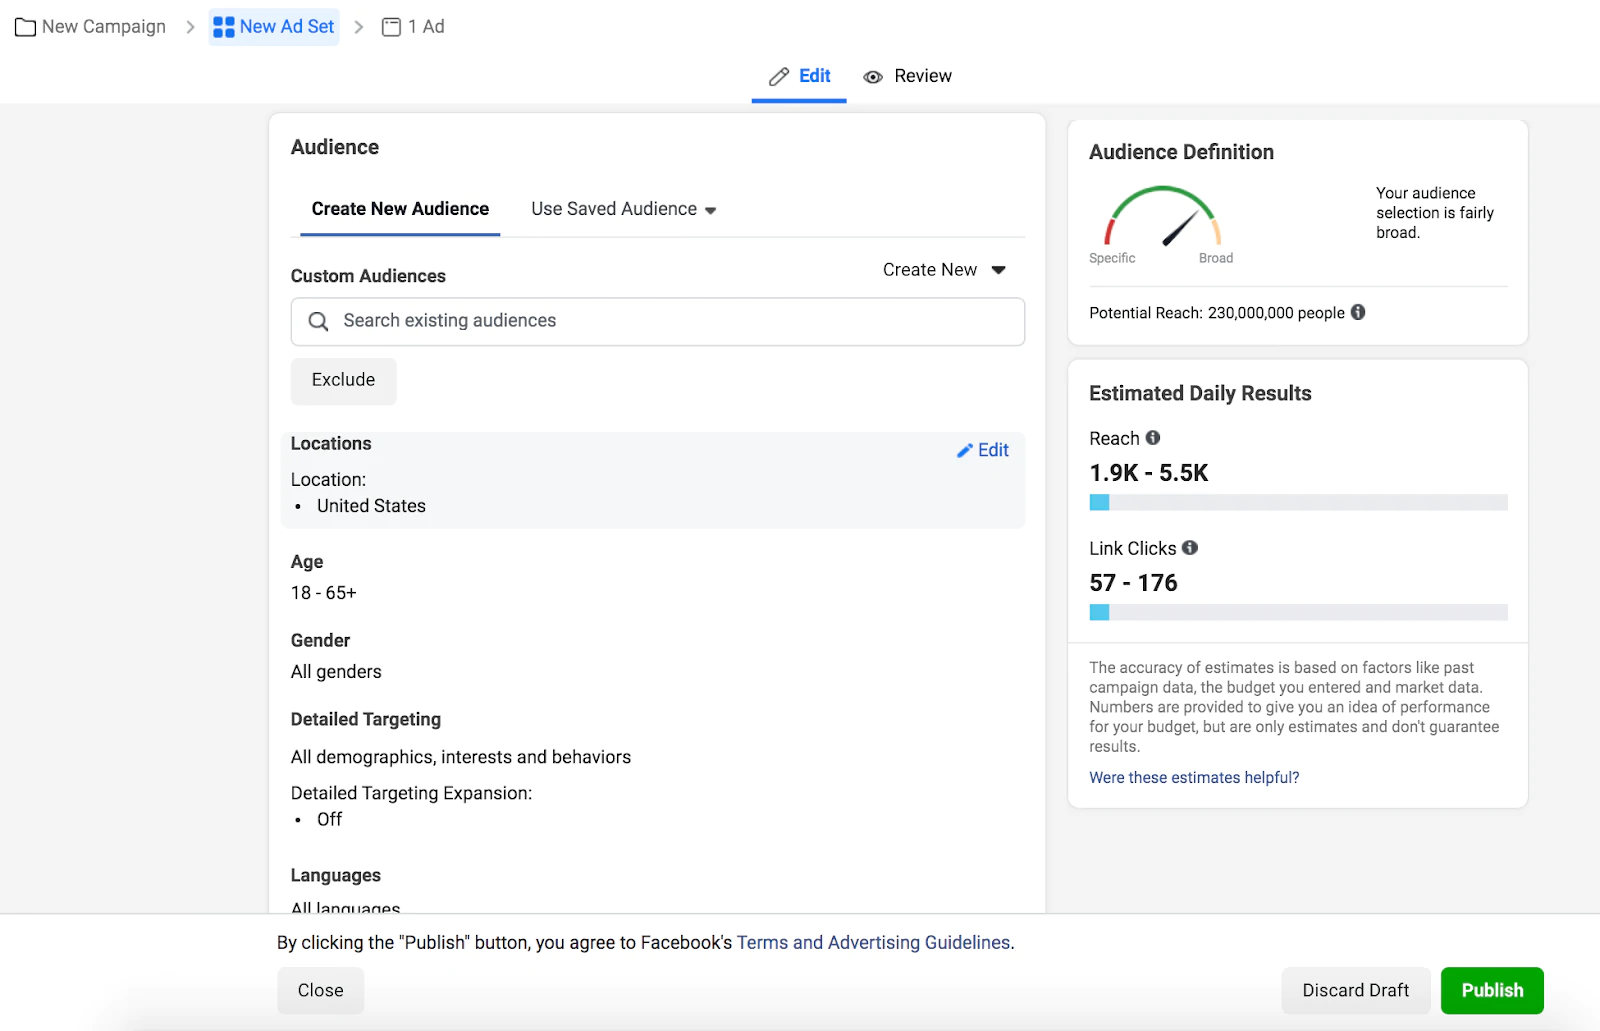Image resolution: width=1600 pixels, height=1031 pixels.
Task: Click the New Campaign folder icon
Action: (25, 27)
